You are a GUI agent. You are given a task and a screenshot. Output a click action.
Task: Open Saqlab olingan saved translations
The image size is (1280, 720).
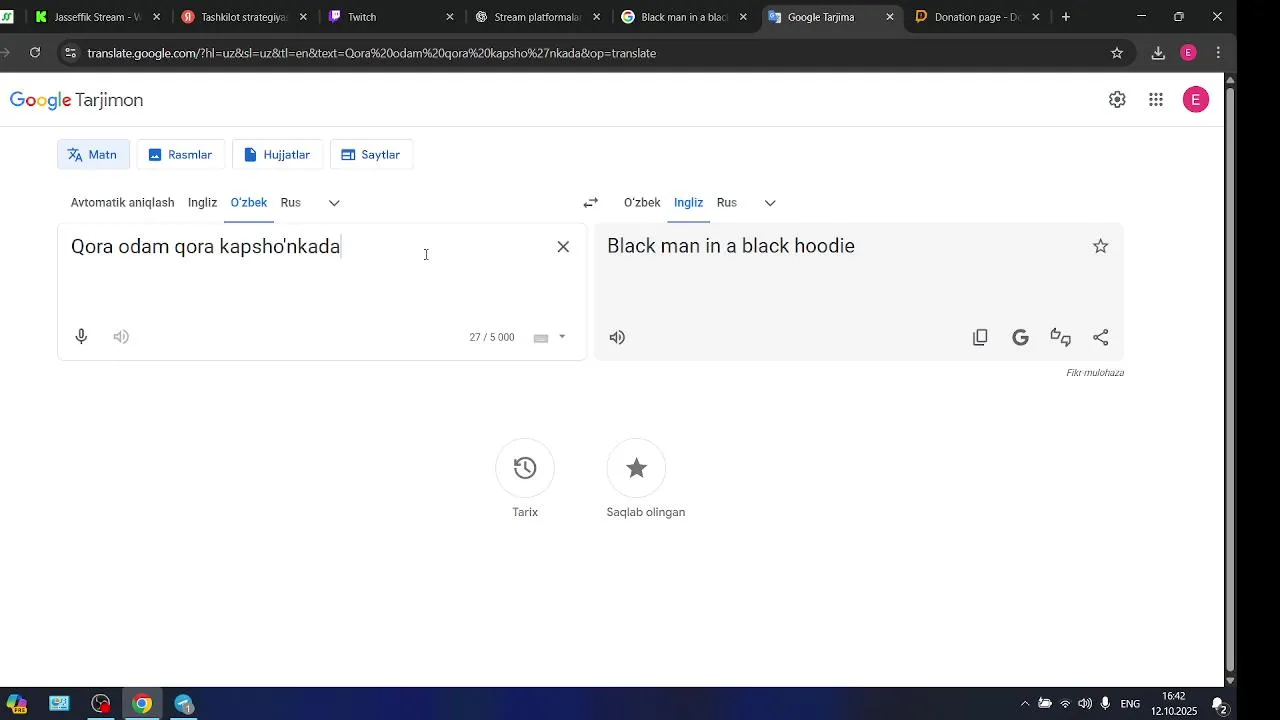(636, 468)
